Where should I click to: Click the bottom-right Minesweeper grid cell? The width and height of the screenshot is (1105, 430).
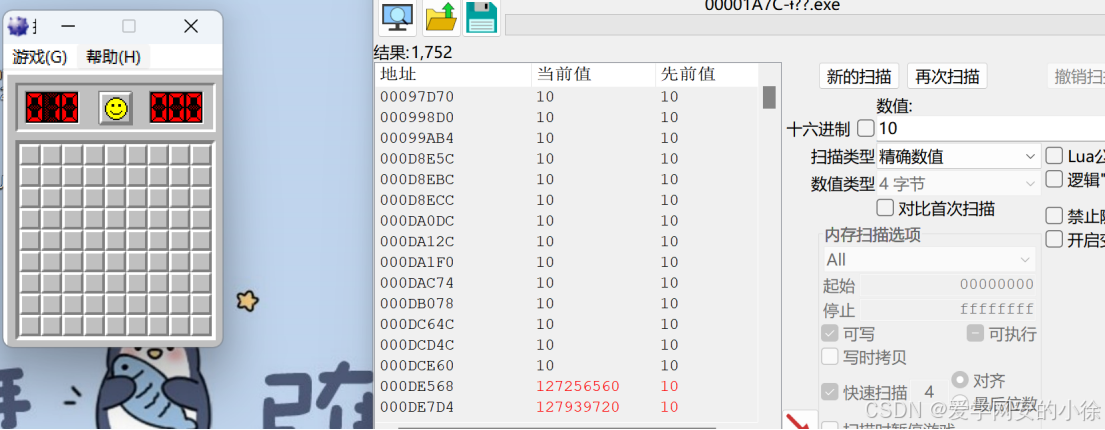tap(201, 326)
